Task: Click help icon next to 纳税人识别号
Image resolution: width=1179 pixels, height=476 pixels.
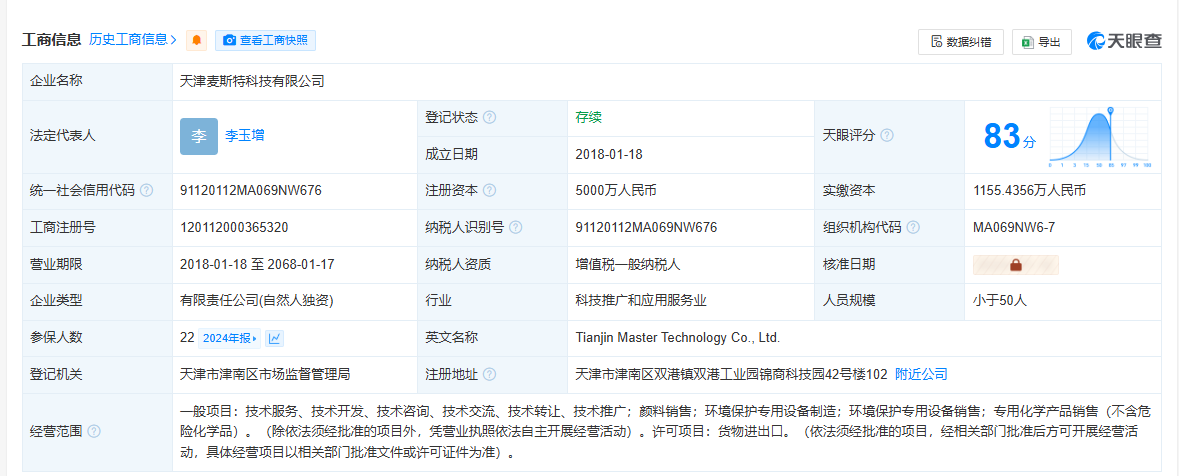Action: (516, 227)
